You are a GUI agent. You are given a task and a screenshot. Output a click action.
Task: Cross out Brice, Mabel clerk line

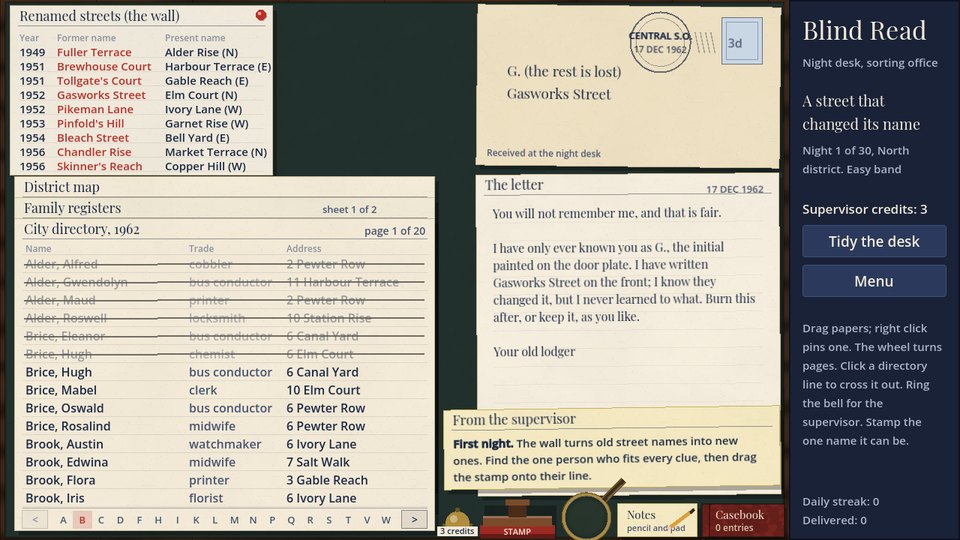(x=225, y=390)
